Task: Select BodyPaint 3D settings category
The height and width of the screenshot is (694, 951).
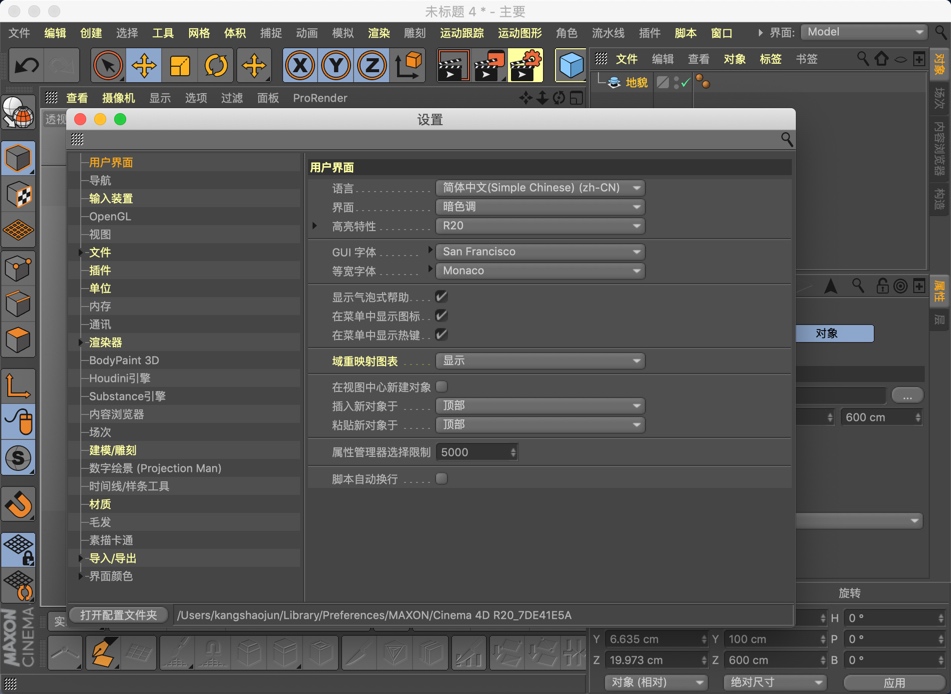Action: point(124,360)
